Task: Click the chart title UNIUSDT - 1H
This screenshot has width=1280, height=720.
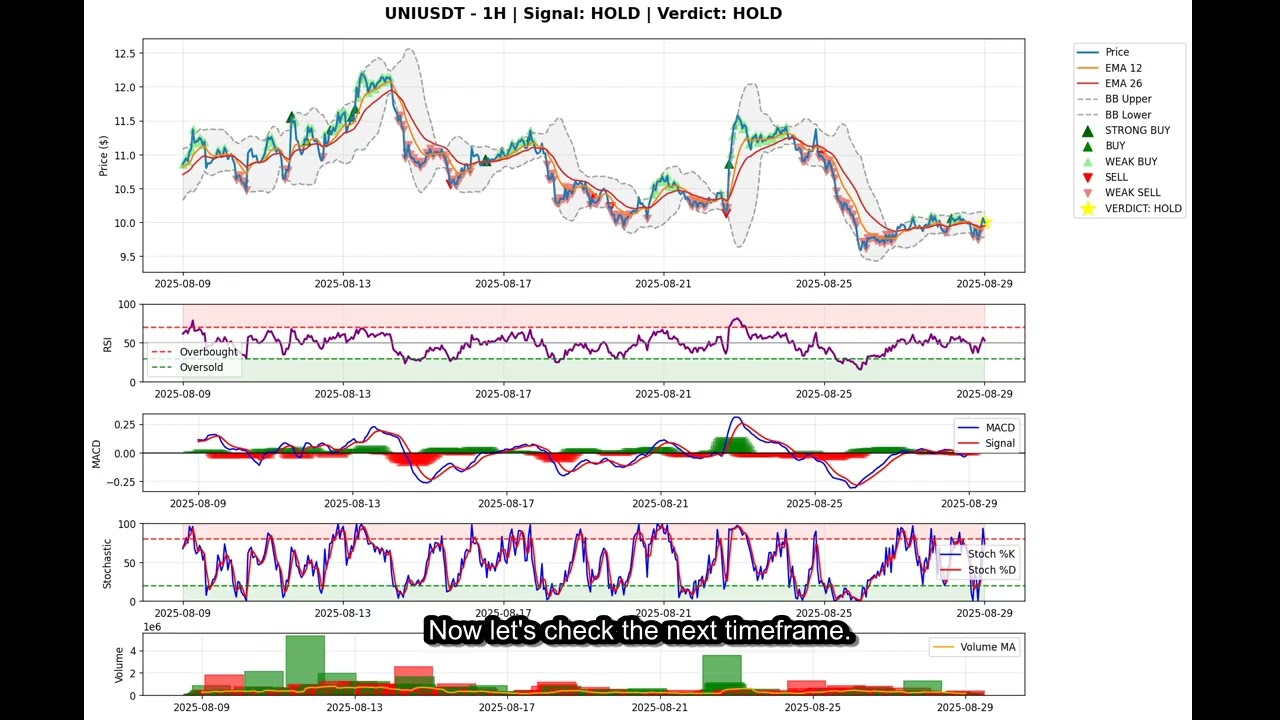Action: point(448,13)
